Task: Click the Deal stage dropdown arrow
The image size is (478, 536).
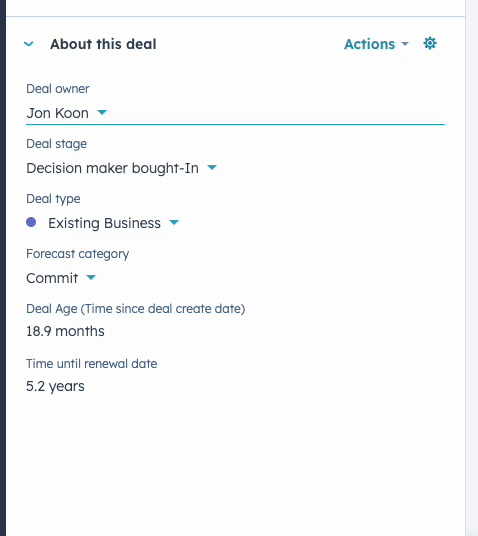Action: point(212,167)
